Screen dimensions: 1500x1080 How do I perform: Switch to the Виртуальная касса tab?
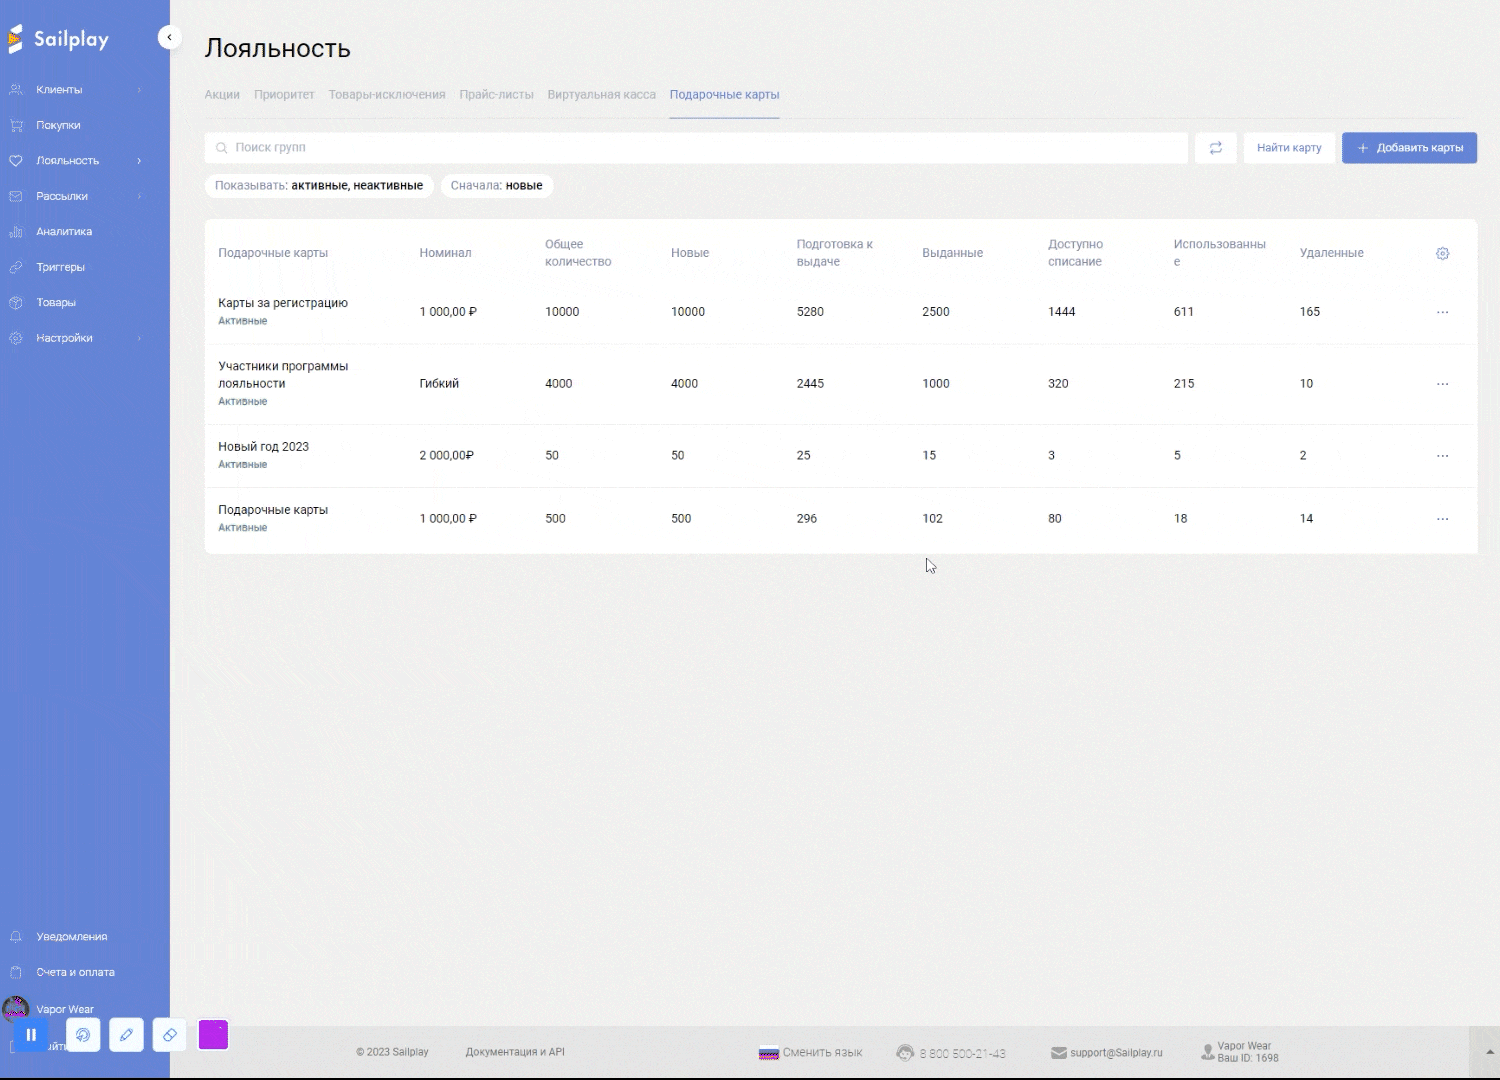[x=601, y=95]
